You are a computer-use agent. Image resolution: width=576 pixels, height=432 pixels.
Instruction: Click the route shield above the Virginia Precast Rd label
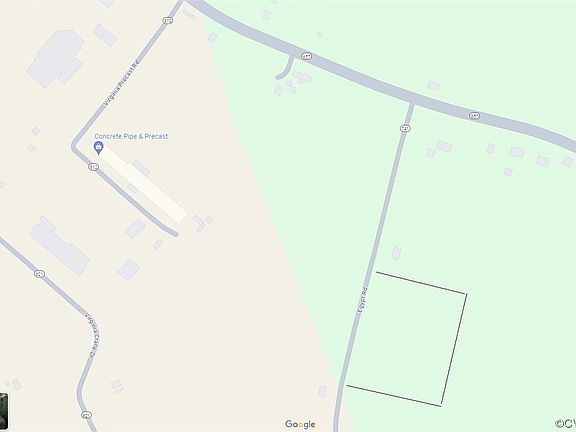(x=168, y=21)
